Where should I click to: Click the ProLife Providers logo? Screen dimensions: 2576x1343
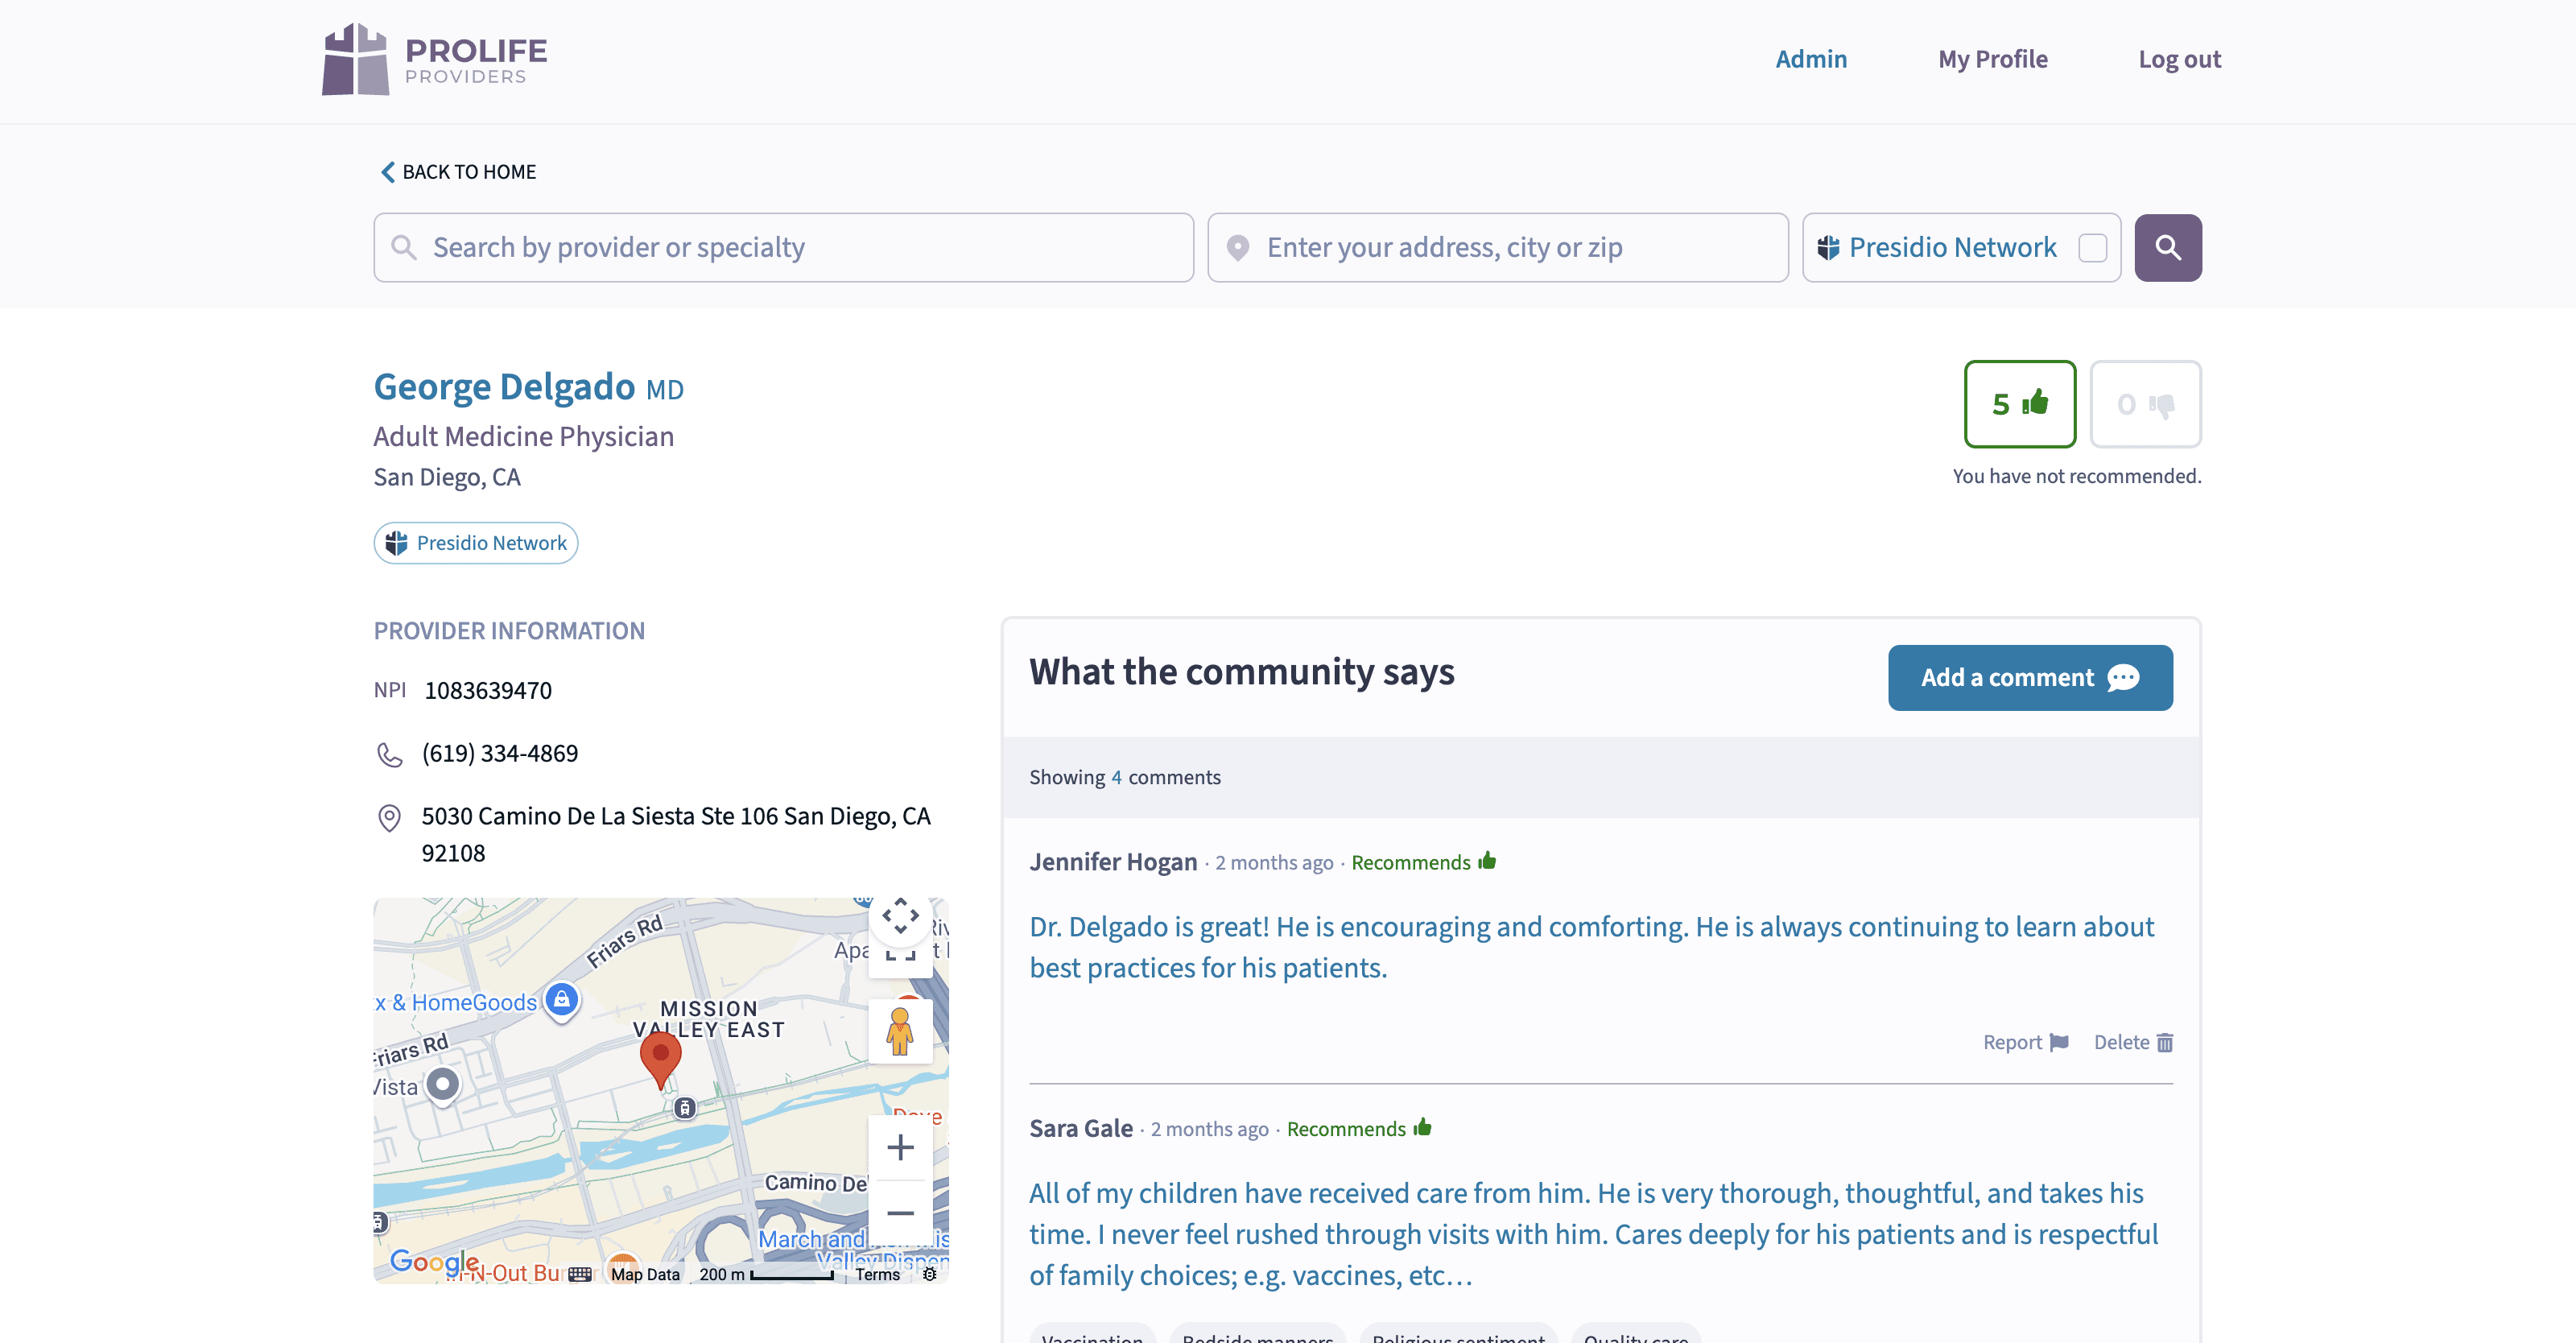[x=434, y=59]
